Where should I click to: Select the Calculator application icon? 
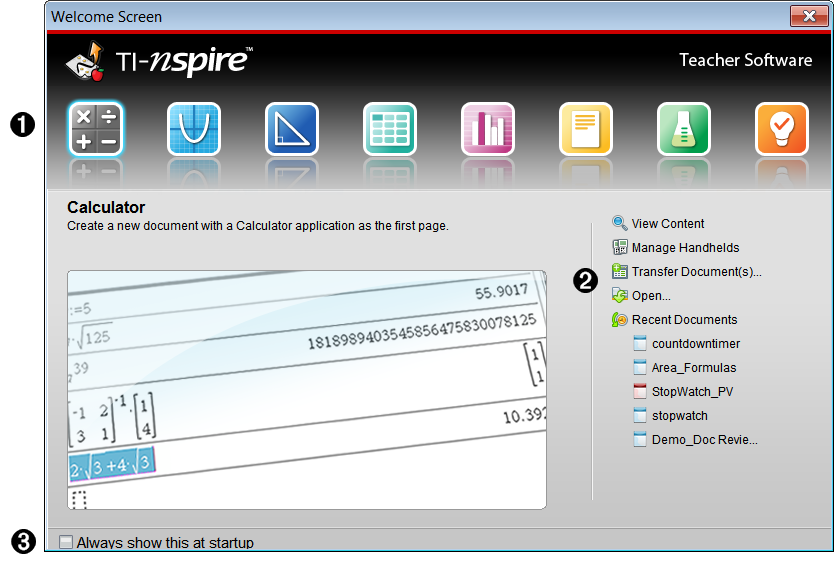click(x=95, y=129)
